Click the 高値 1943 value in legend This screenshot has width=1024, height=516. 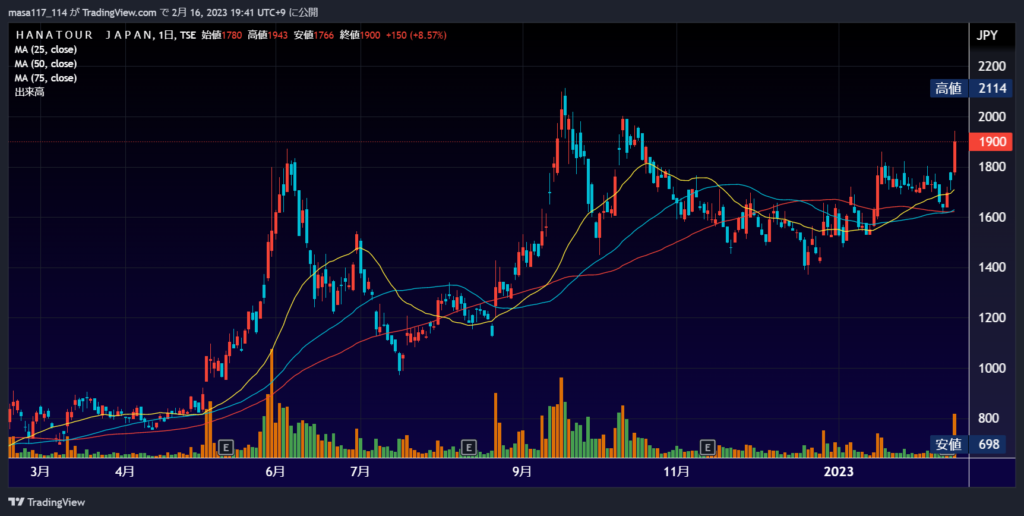pyautogui.click(x=267, y=35)
